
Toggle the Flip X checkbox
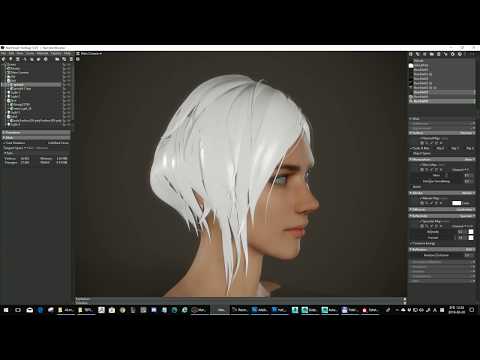coord(440,148)
